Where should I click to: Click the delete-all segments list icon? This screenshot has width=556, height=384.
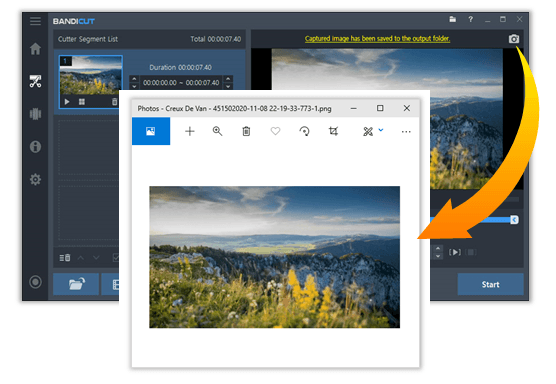pyautogui.click(x=65, y=258)
